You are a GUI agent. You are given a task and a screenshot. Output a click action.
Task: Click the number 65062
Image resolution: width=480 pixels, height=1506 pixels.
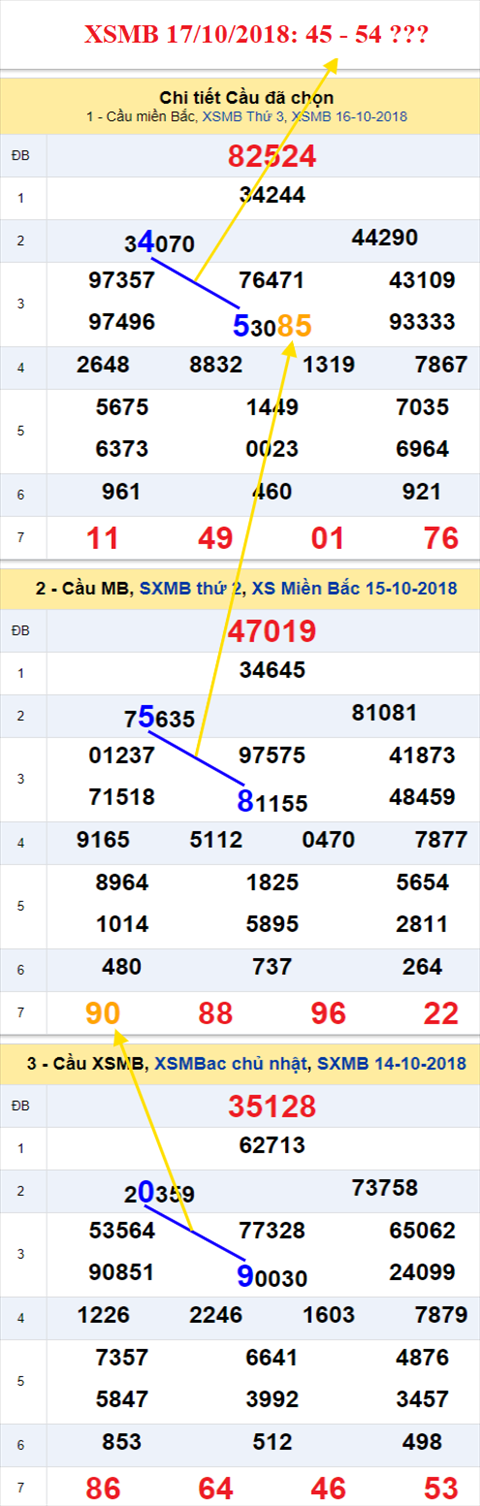pos(422,1231)
